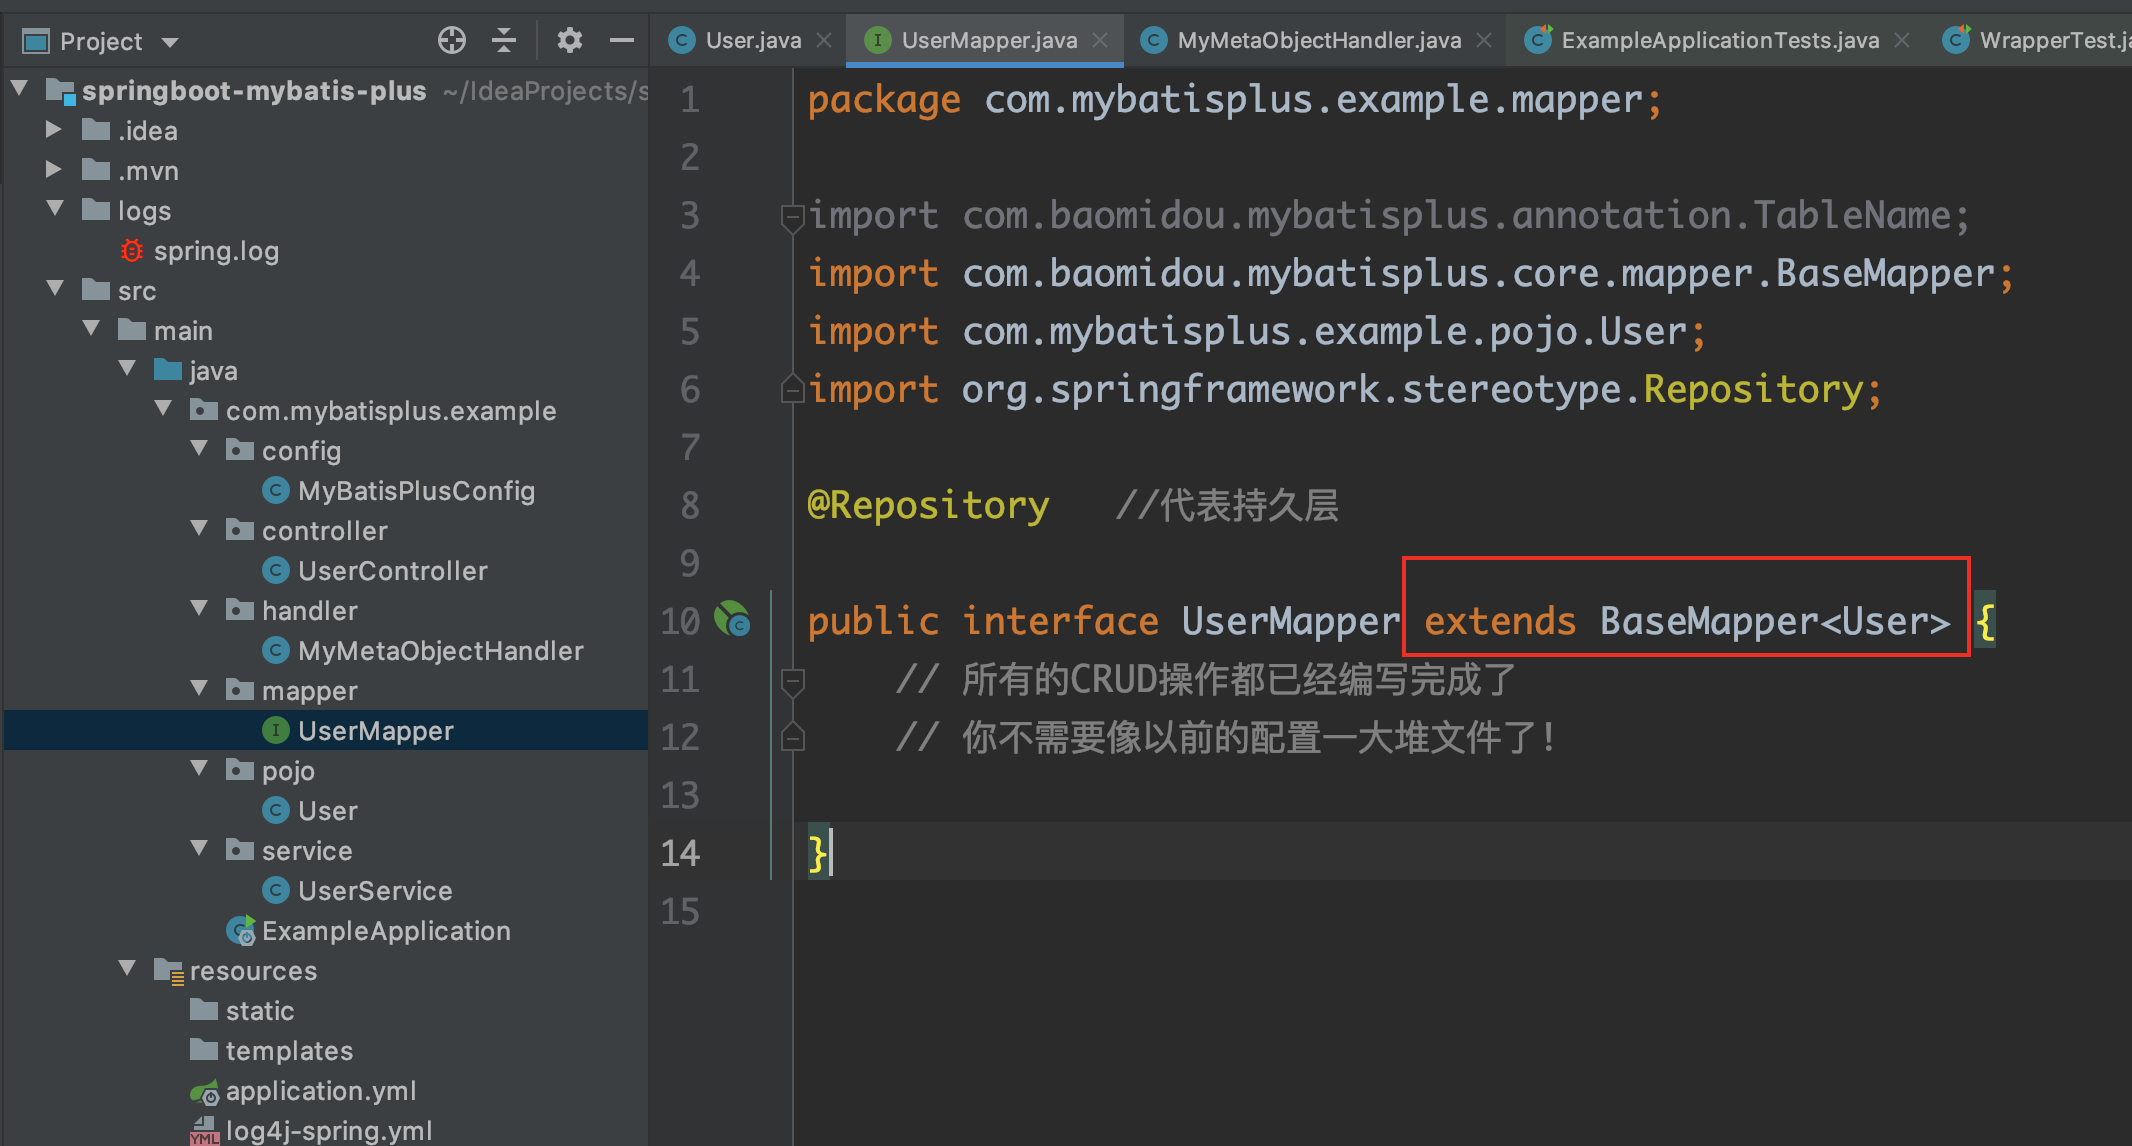
Task: Fold imports using line 3 fold marker
Action: pos(792,217)
